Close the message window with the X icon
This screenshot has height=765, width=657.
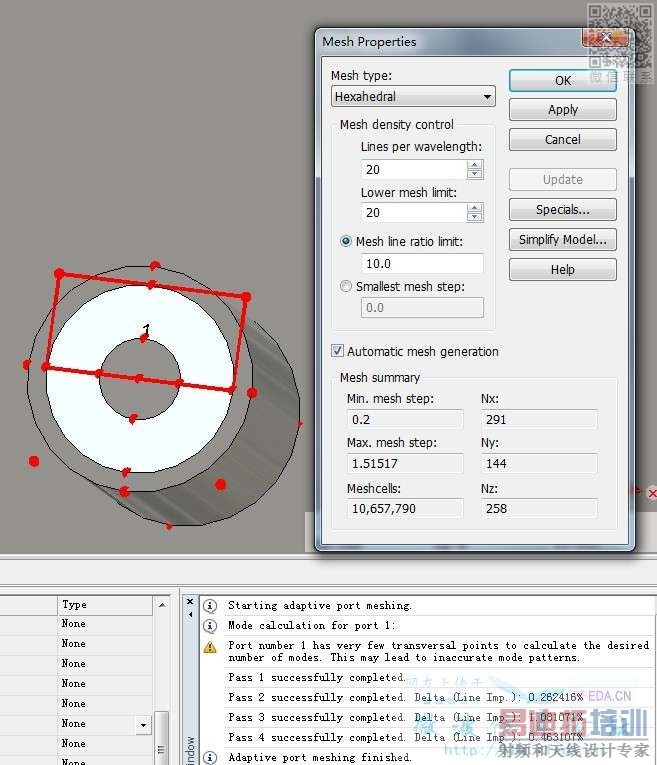190,602
